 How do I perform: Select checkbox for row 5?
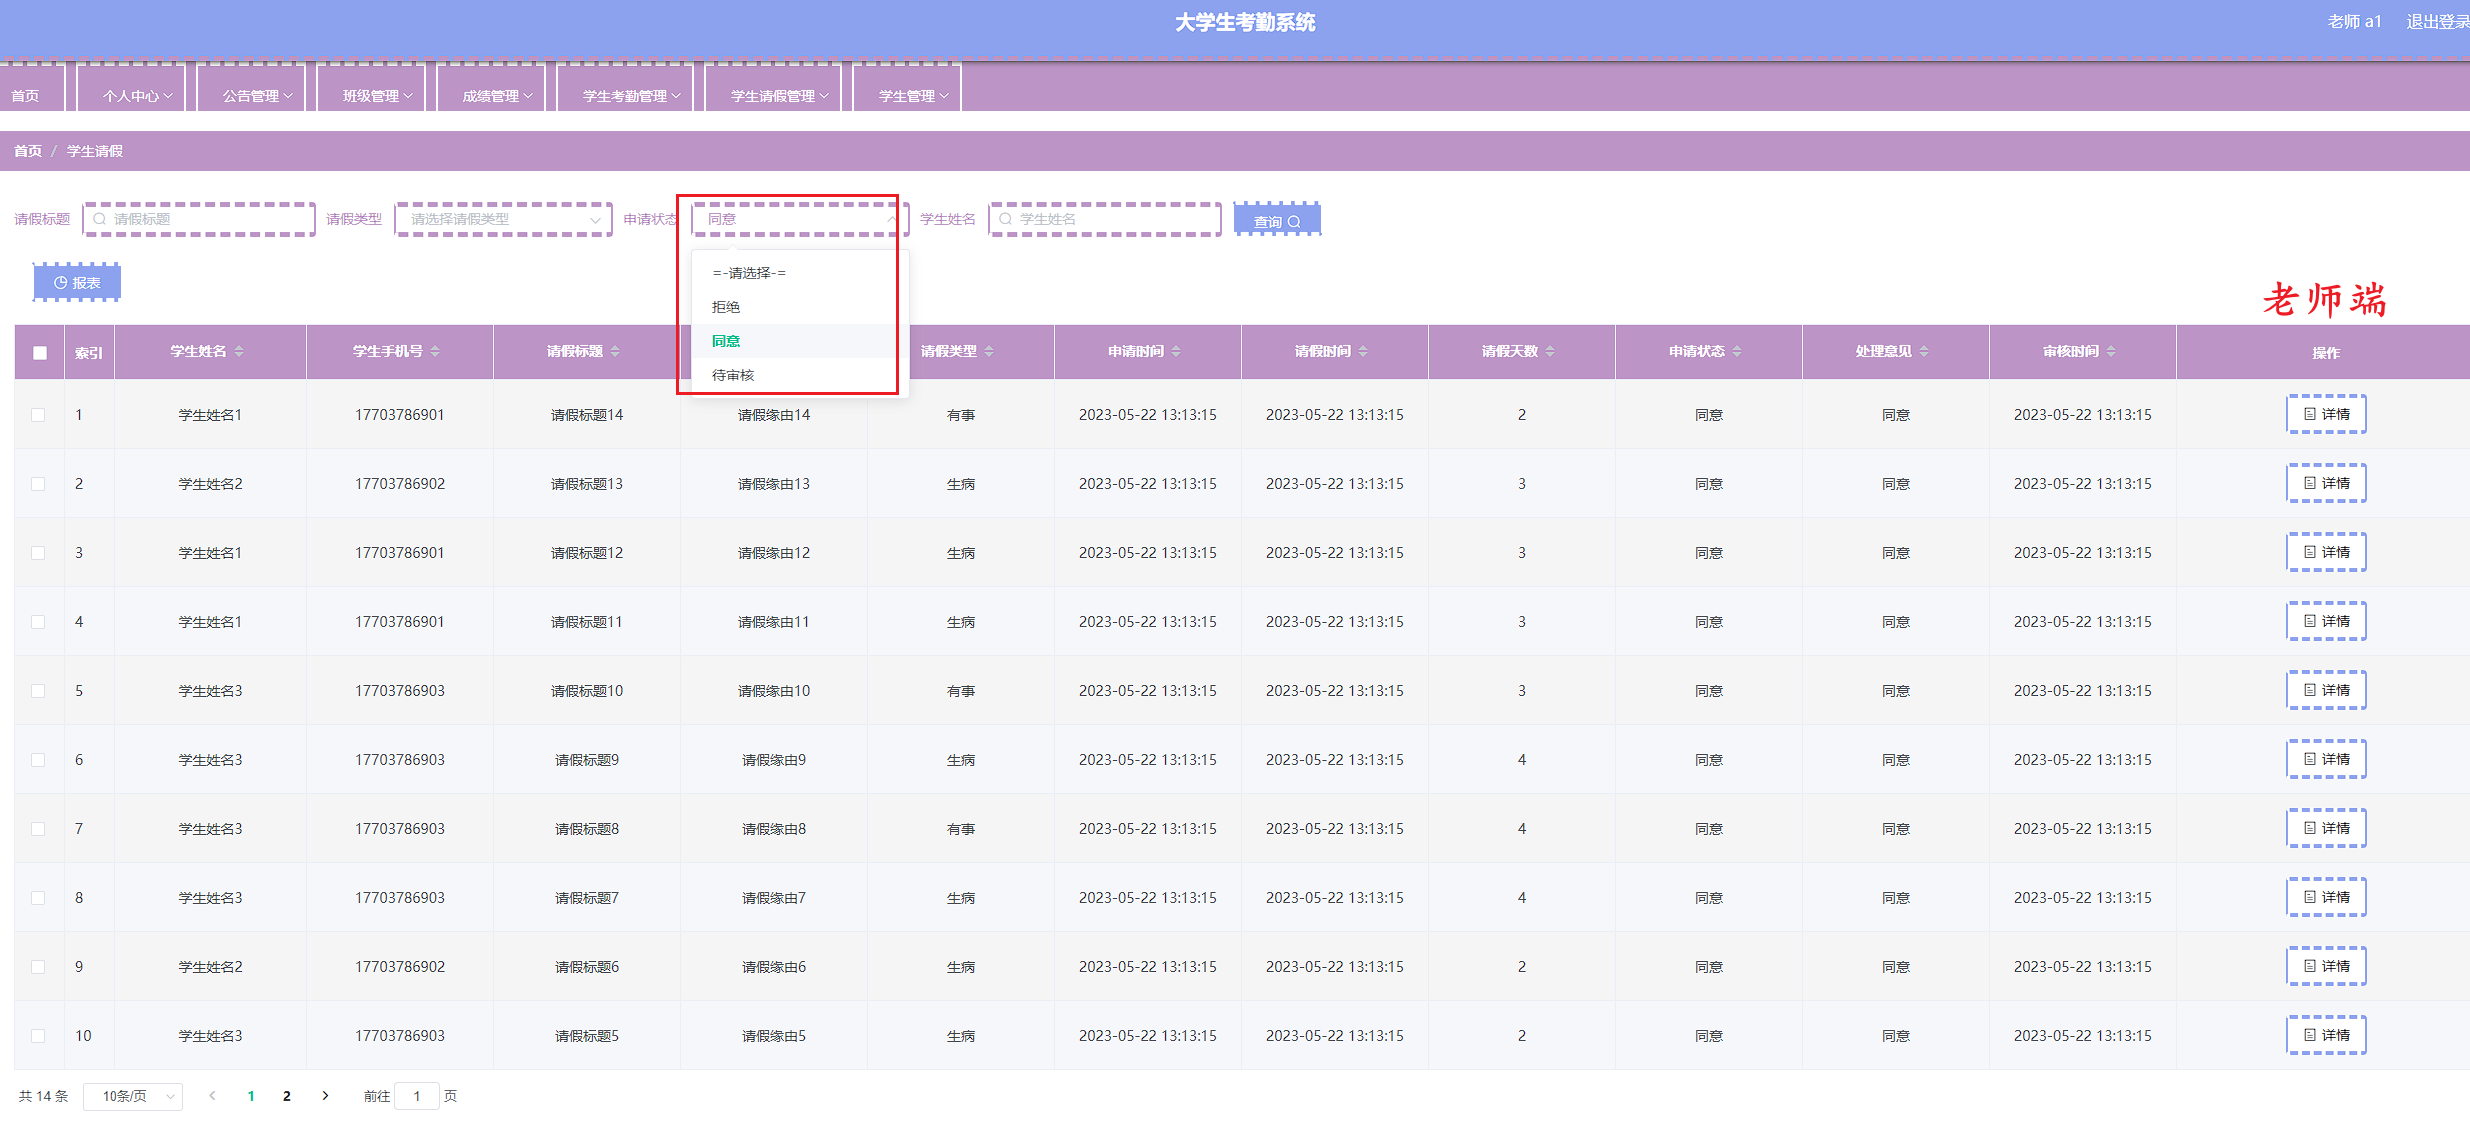pos(38,691)
